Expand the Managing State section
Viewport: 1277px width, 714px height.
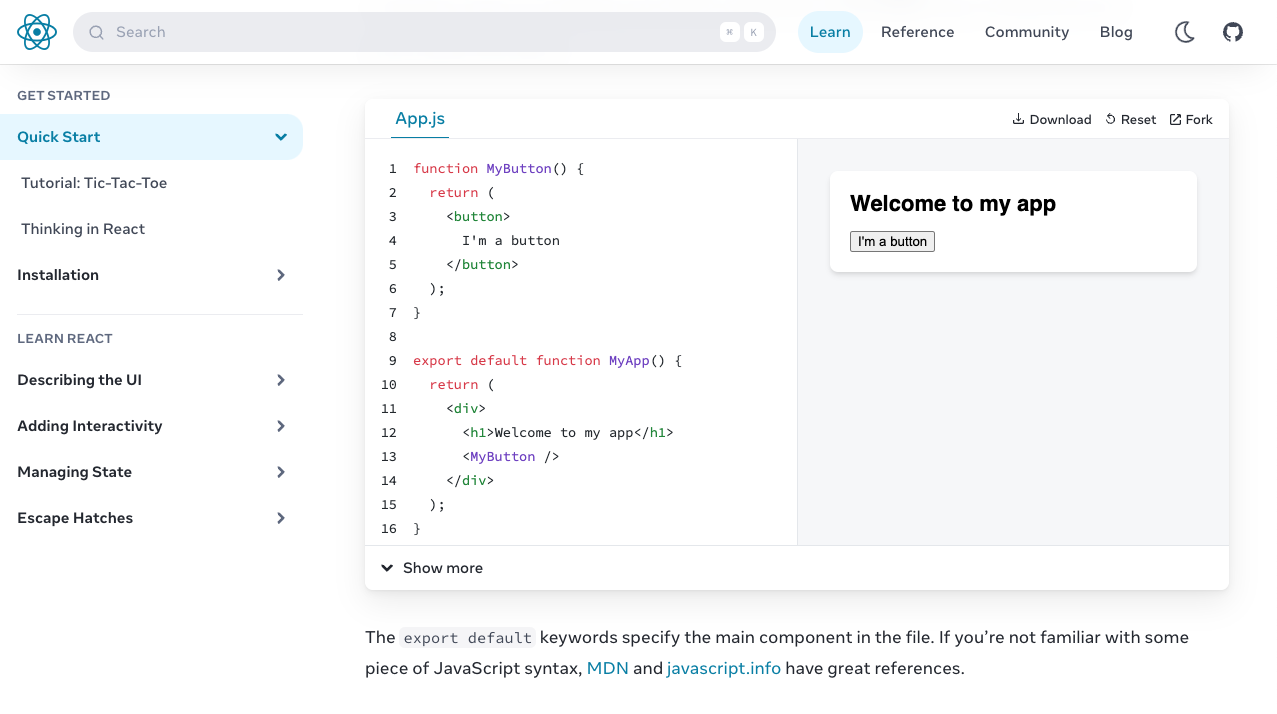coord(280,471)
